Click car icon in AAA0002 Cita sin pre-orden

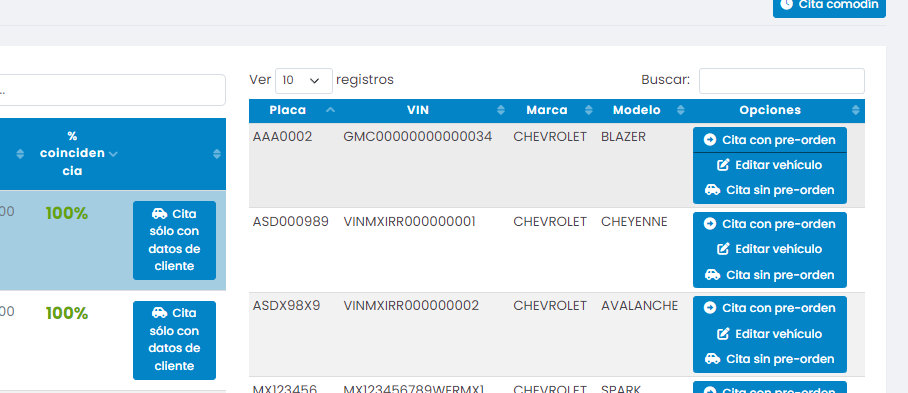click(712, 190)
